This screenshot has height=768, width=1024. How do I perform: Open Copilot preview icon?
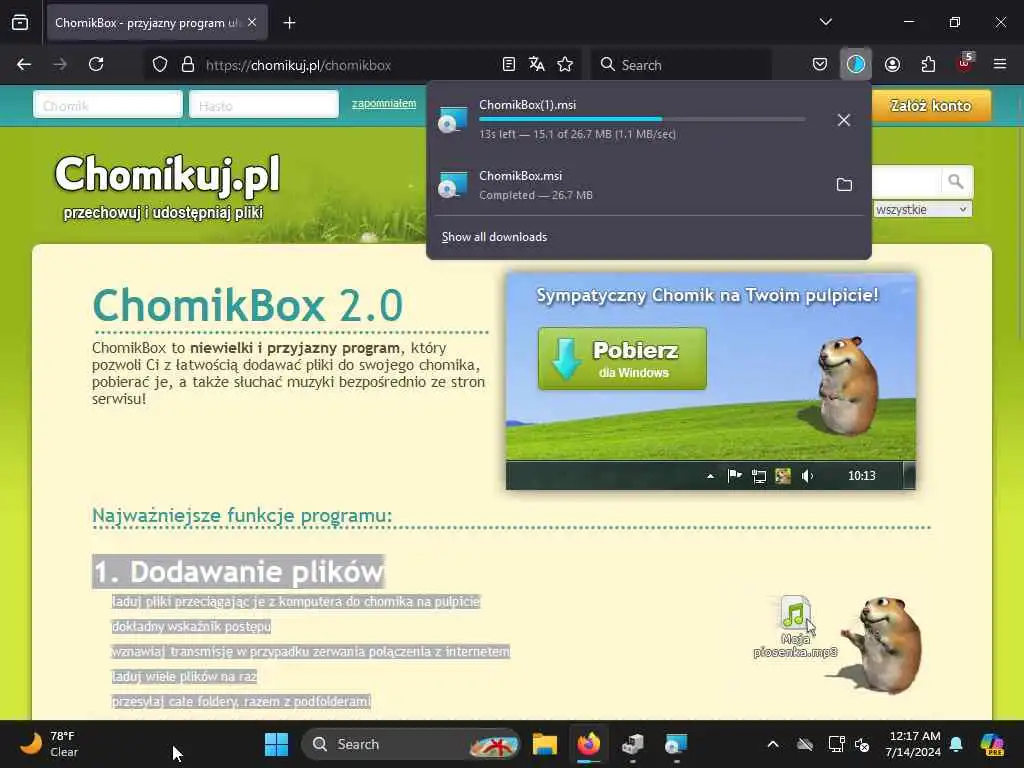click(x=992, y=744)
